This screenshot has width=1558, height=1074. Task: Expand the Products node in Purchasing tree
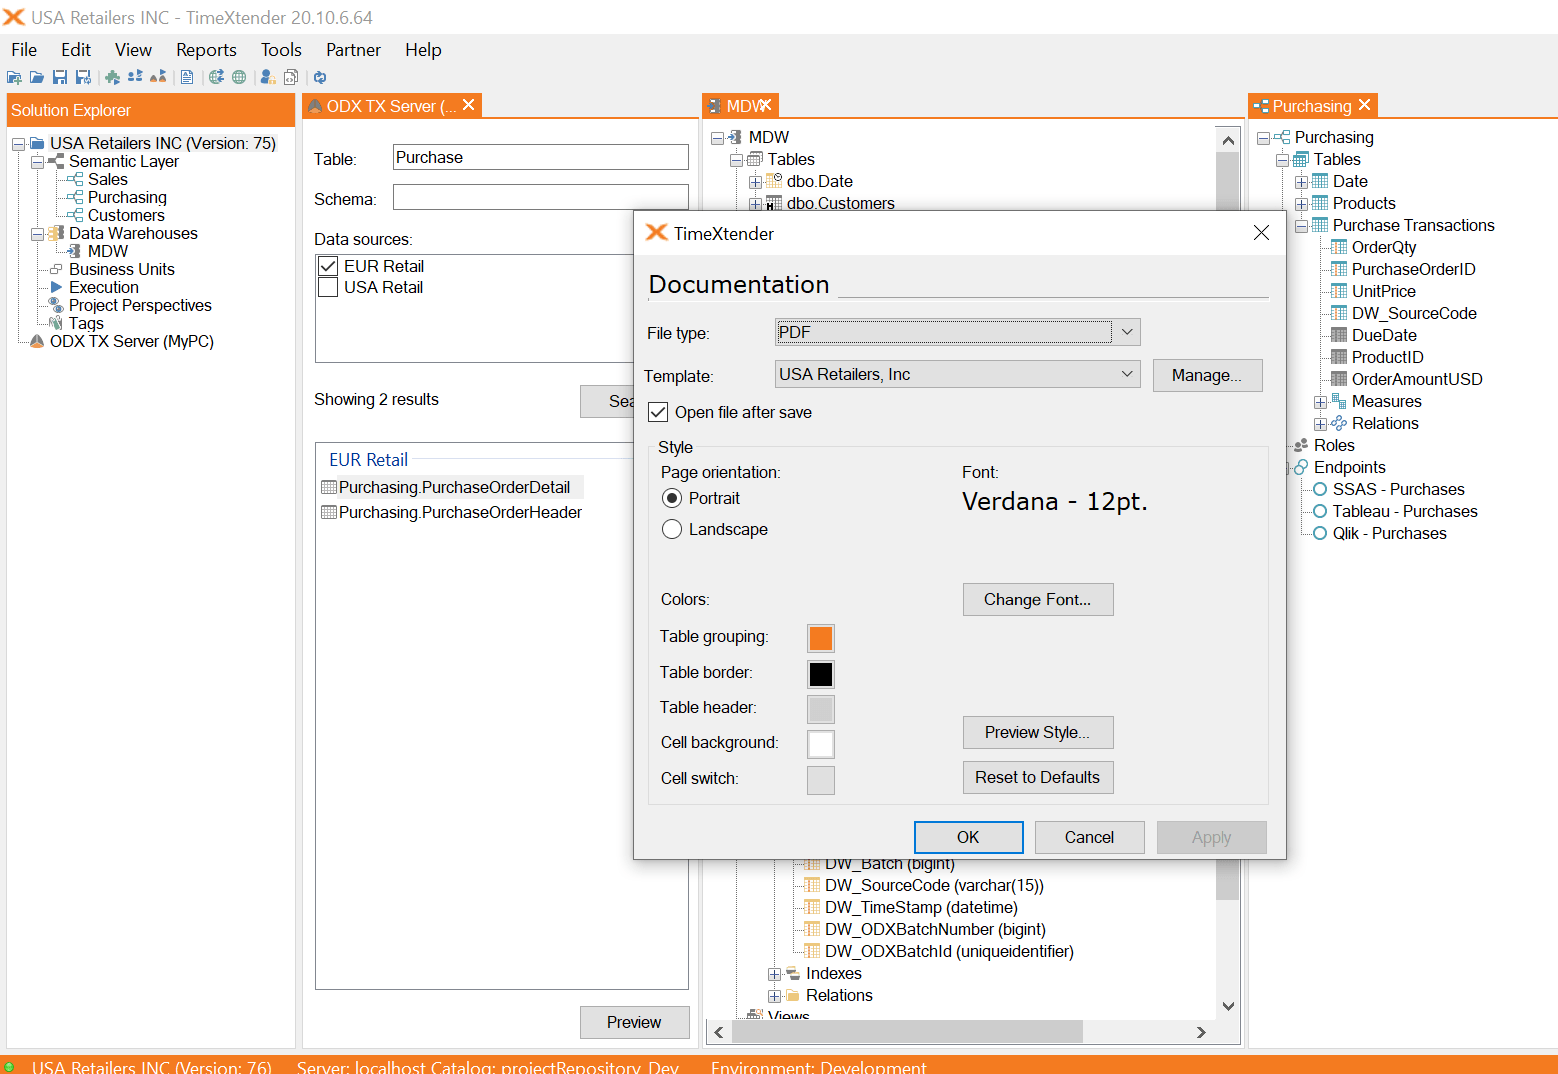1301,204
